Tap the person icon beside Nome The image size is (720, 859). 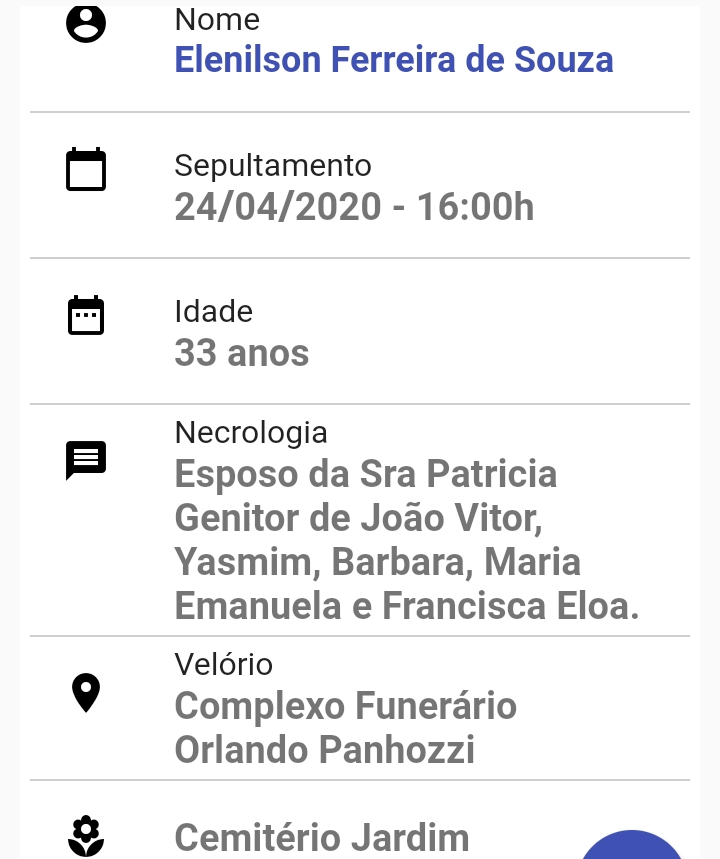[86, 23]
